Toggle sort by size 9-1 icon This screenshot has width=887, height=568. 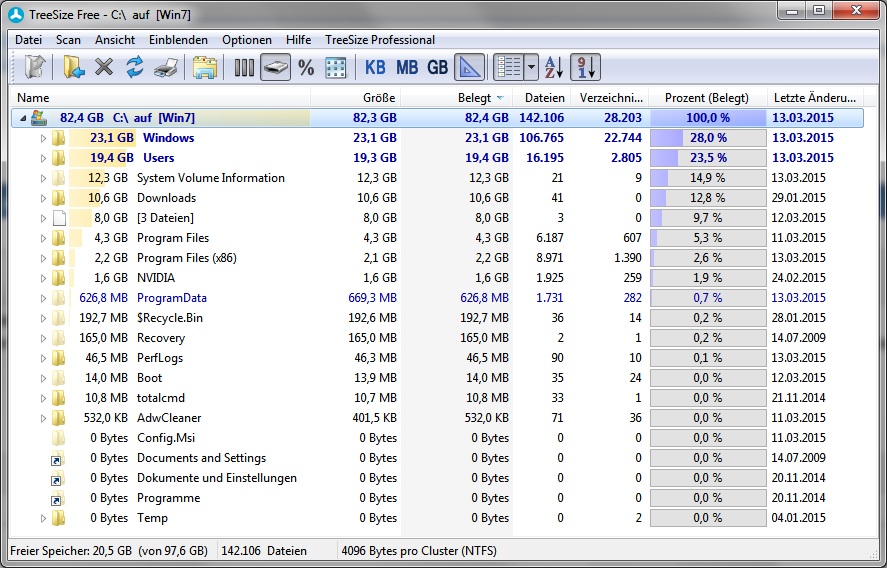585,67
